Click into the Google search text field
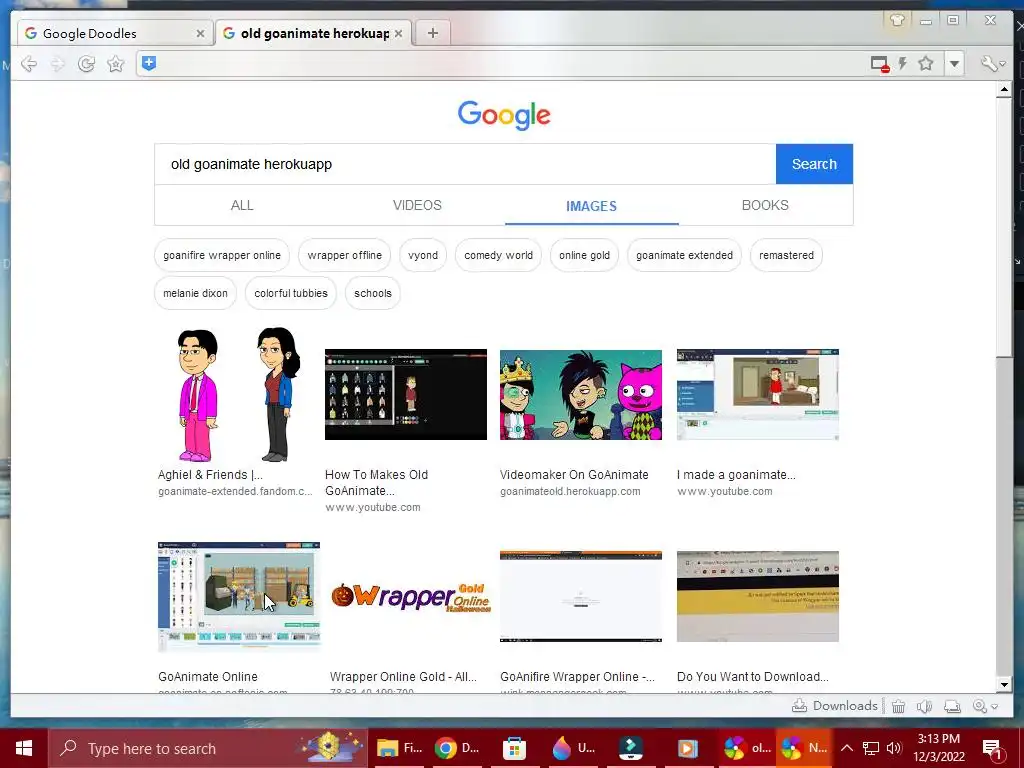 pos(465,164)
